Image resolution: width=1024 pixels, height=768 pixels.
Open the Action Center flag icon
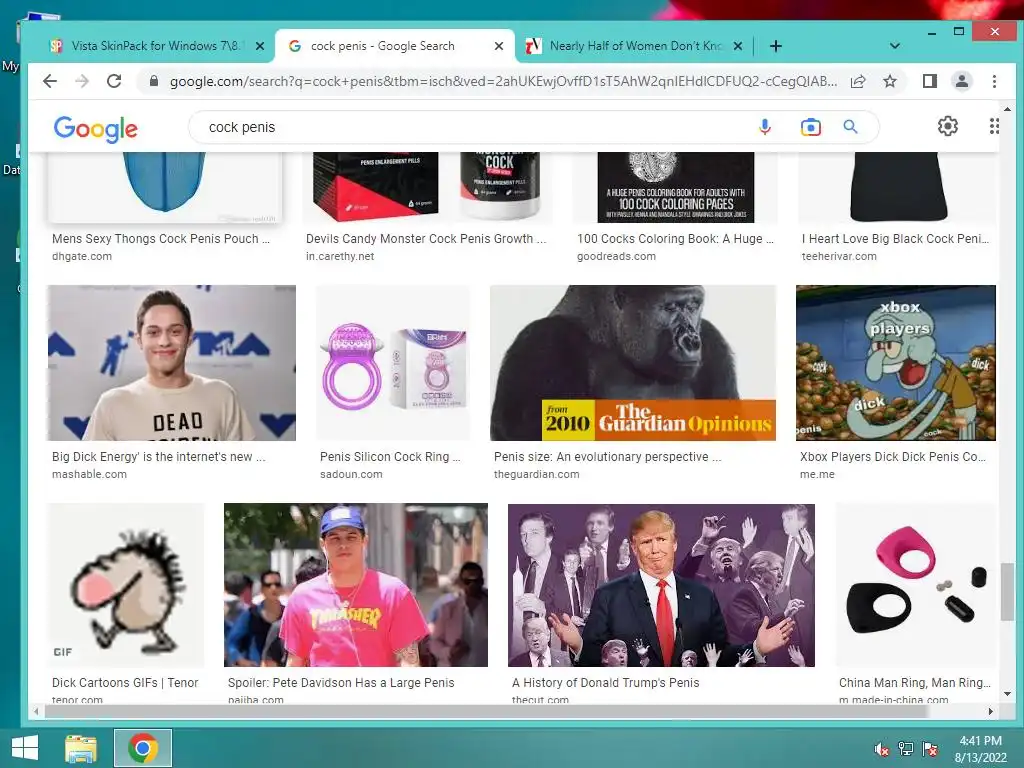[930, 749]
